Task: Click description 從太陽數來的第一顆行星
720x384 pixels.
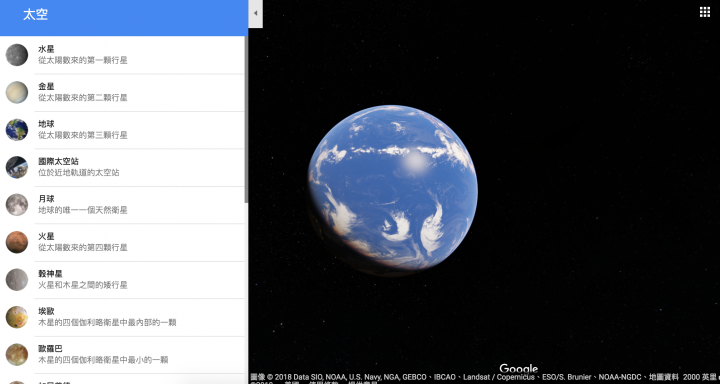Action: (x=83, y=60)
